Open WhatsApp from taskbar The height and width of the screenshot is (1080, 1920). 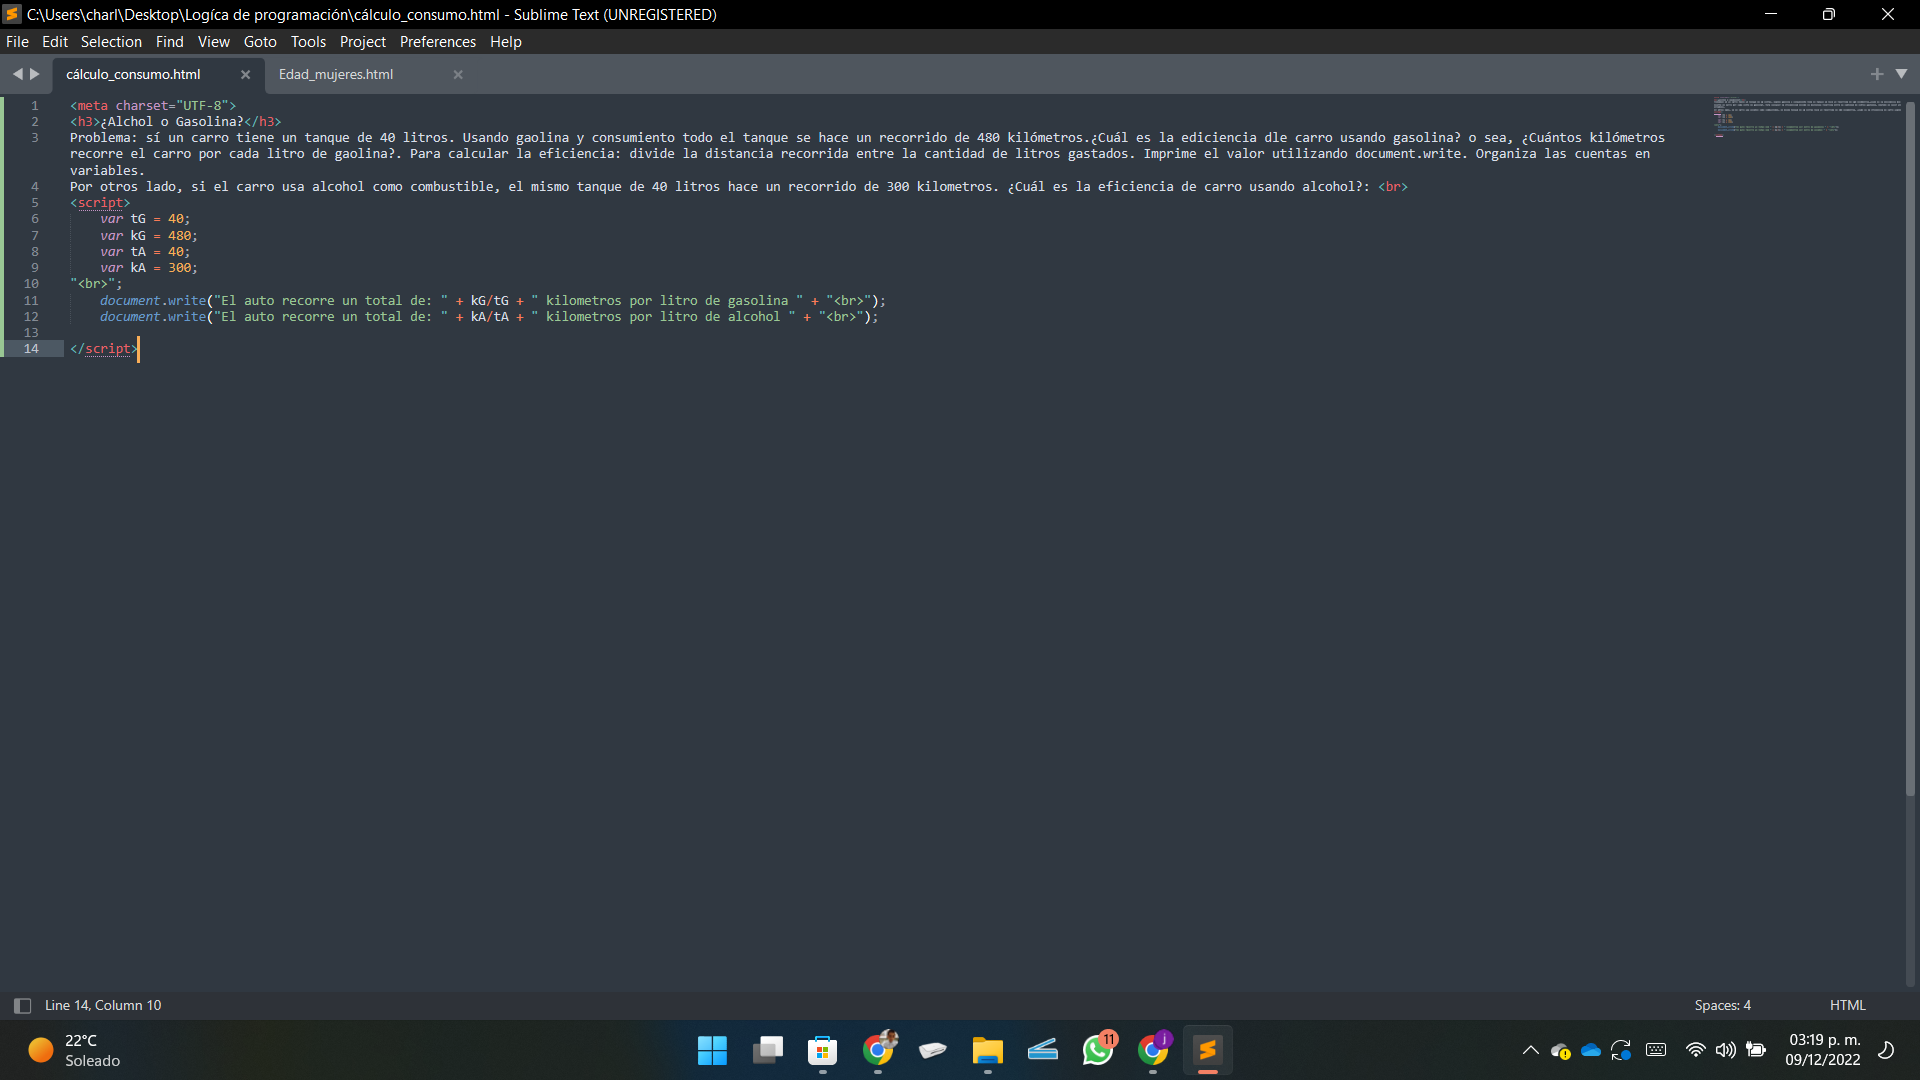(1098, 1050)
